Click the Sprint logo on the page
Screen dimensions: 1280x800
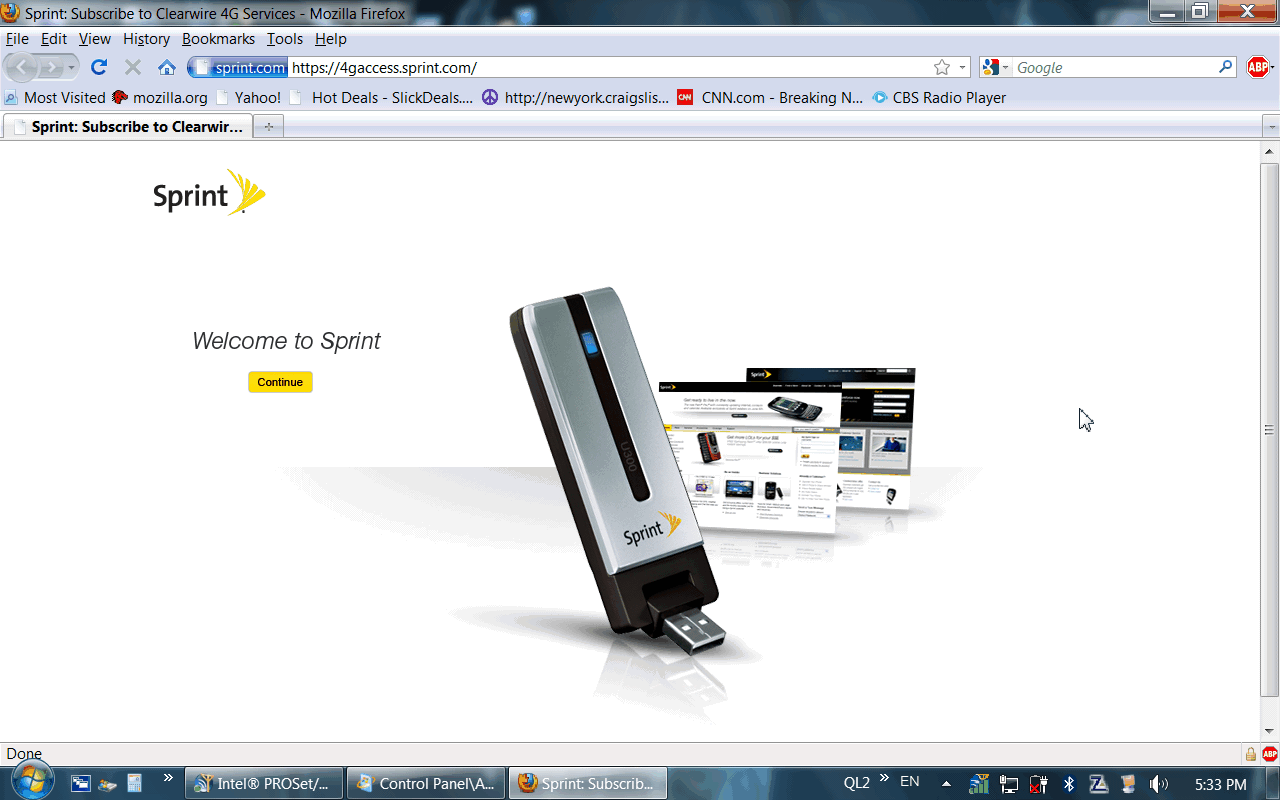click(x=209, y=193)
